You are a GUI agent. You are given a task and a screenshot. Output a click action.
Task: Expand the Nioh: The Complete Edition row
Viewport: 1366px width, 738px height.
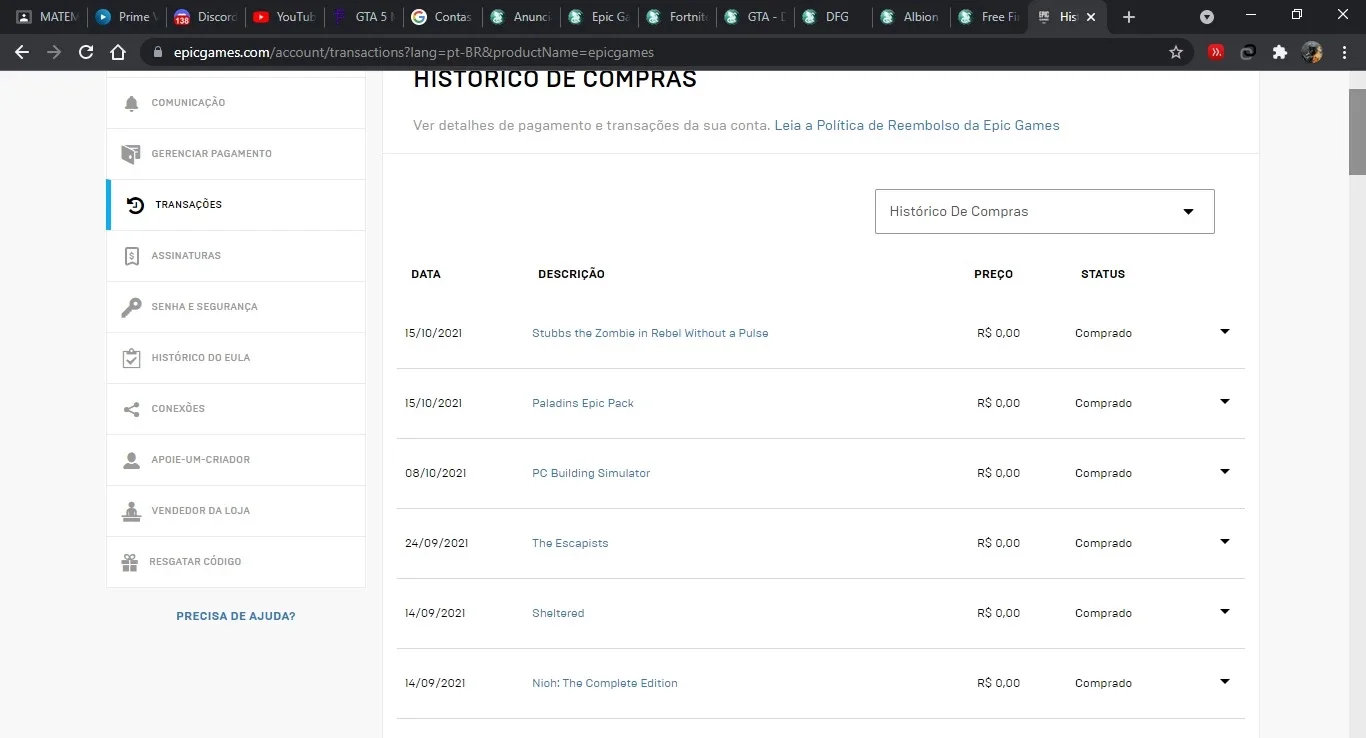tap(1224, 682)
